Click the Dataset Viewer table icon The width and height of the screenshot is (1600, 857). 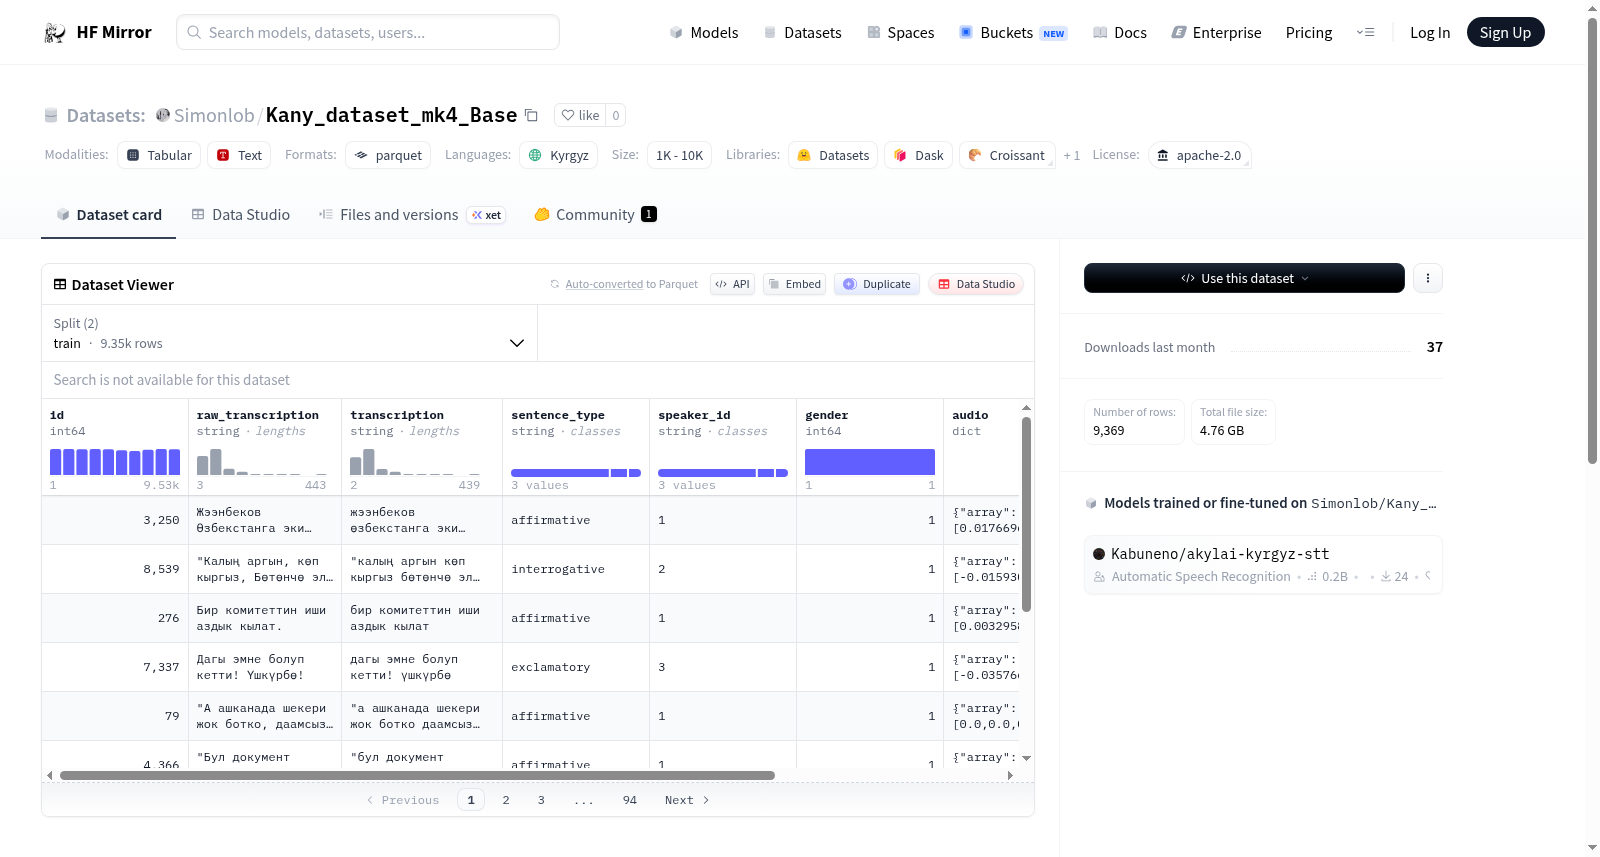(x=60, y=285)
